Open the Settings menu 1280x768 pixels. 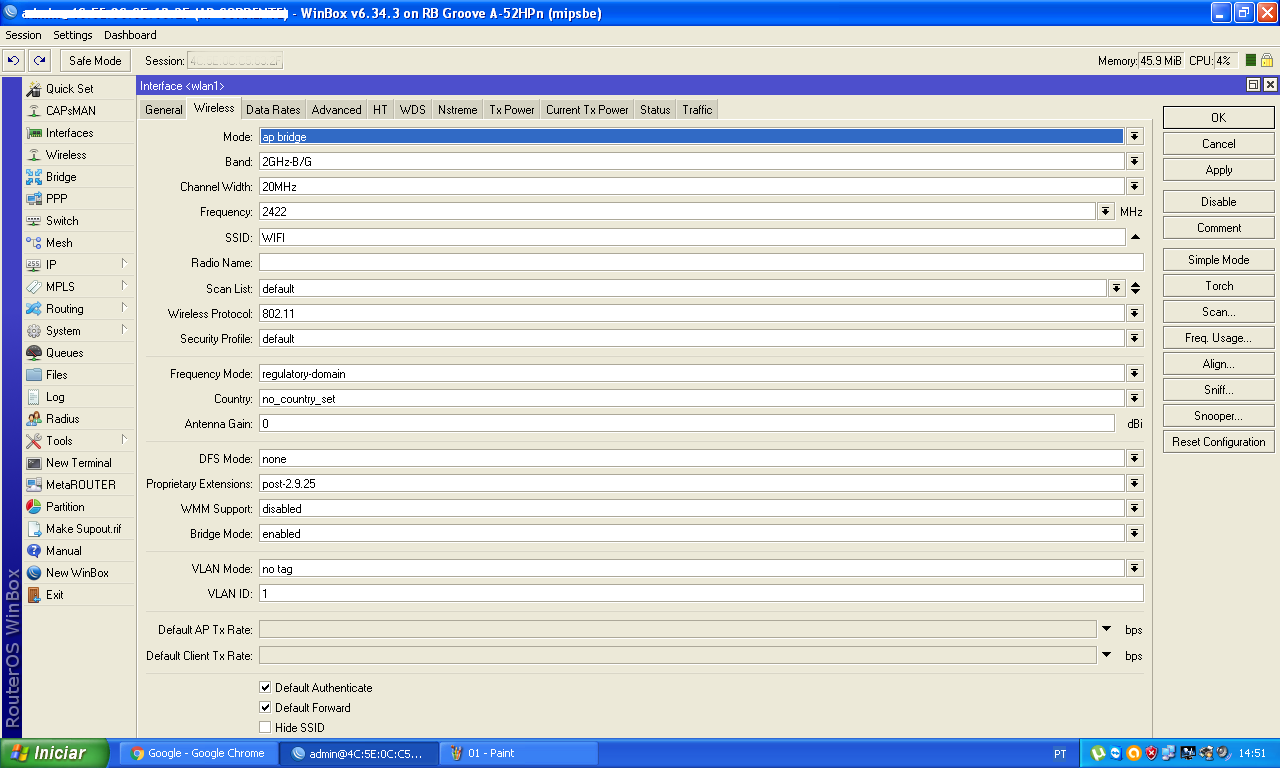coord(73,35)
